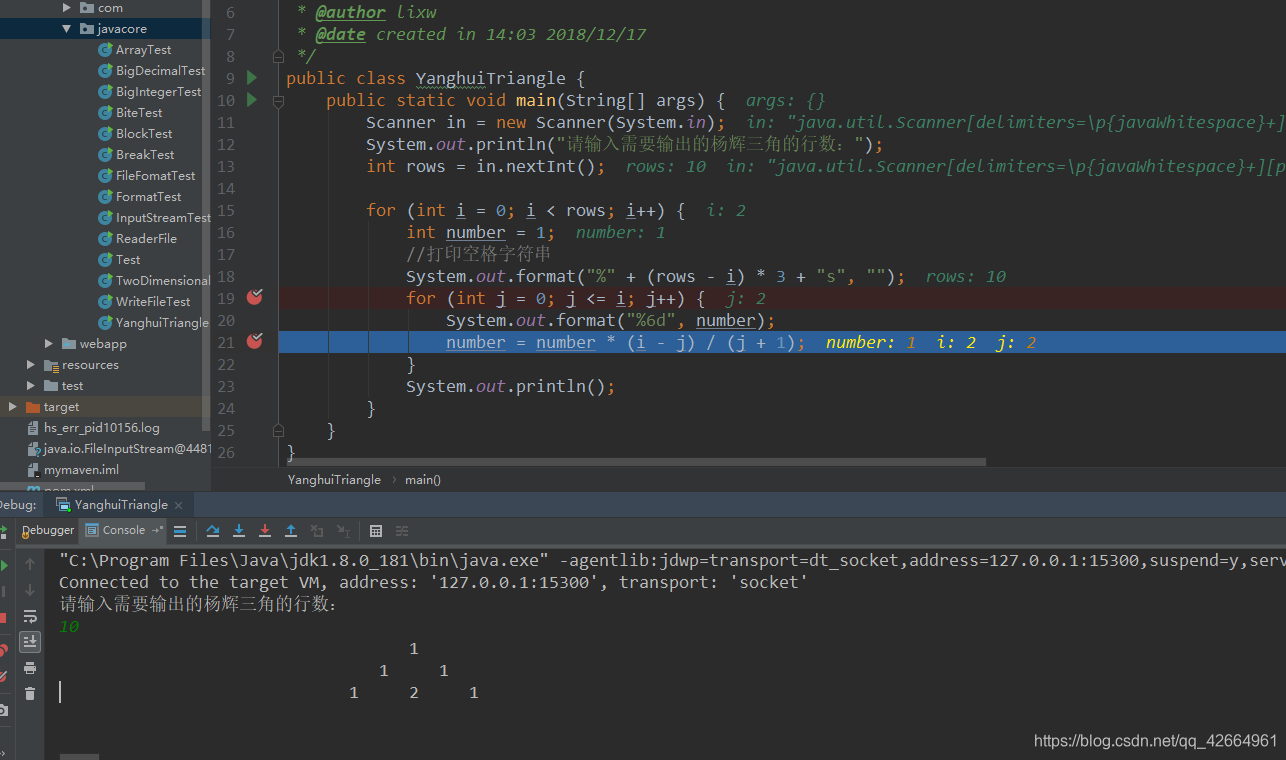The height and width of the screenshot is (760, 1286).
Task: Open BigDecimalTest in project tree
Action: pos(160,71)
